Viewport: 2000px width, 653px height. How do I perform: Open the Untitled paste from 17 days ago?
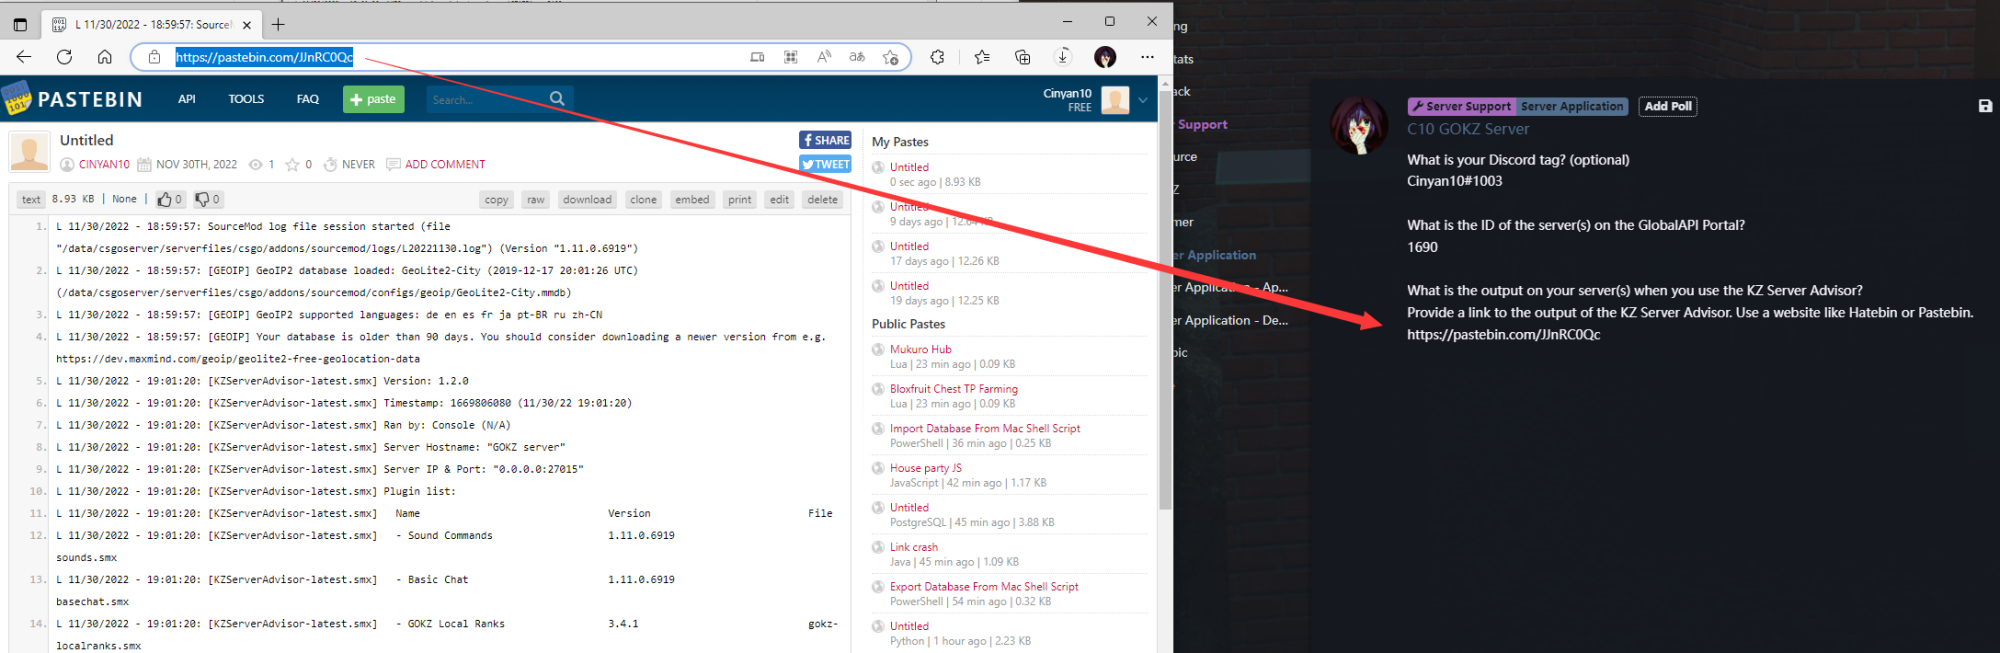(909, 246)
